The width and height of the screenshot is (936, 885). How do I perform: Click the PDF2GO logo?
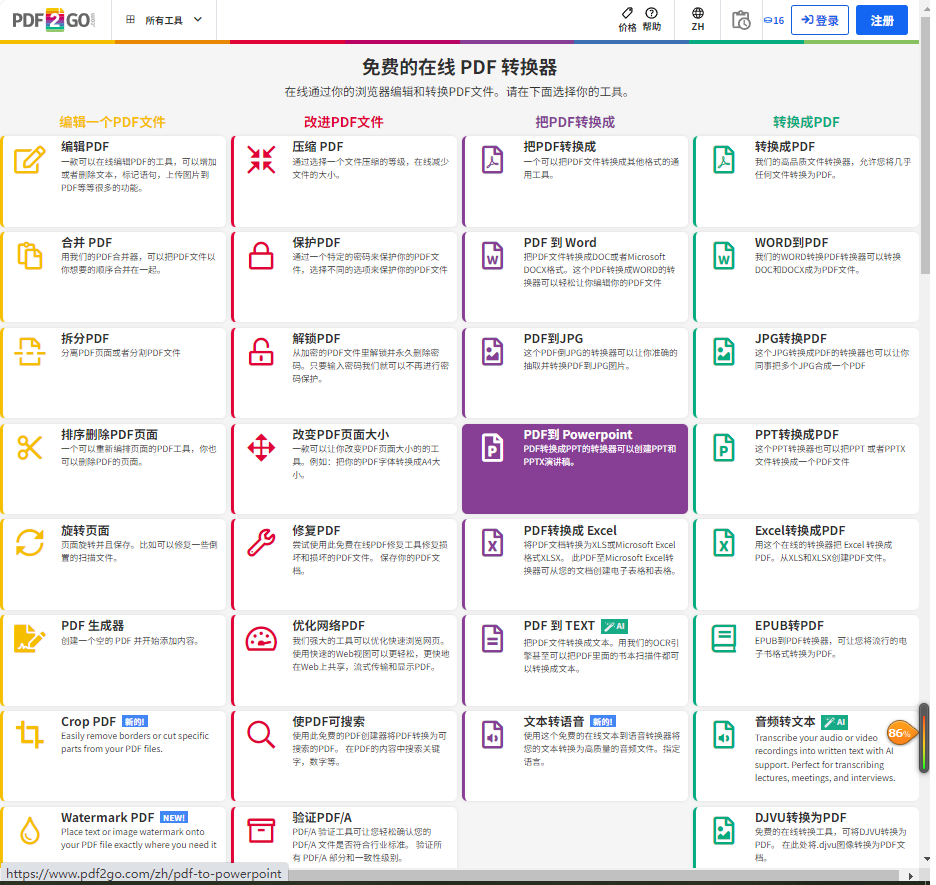point(55,20)
